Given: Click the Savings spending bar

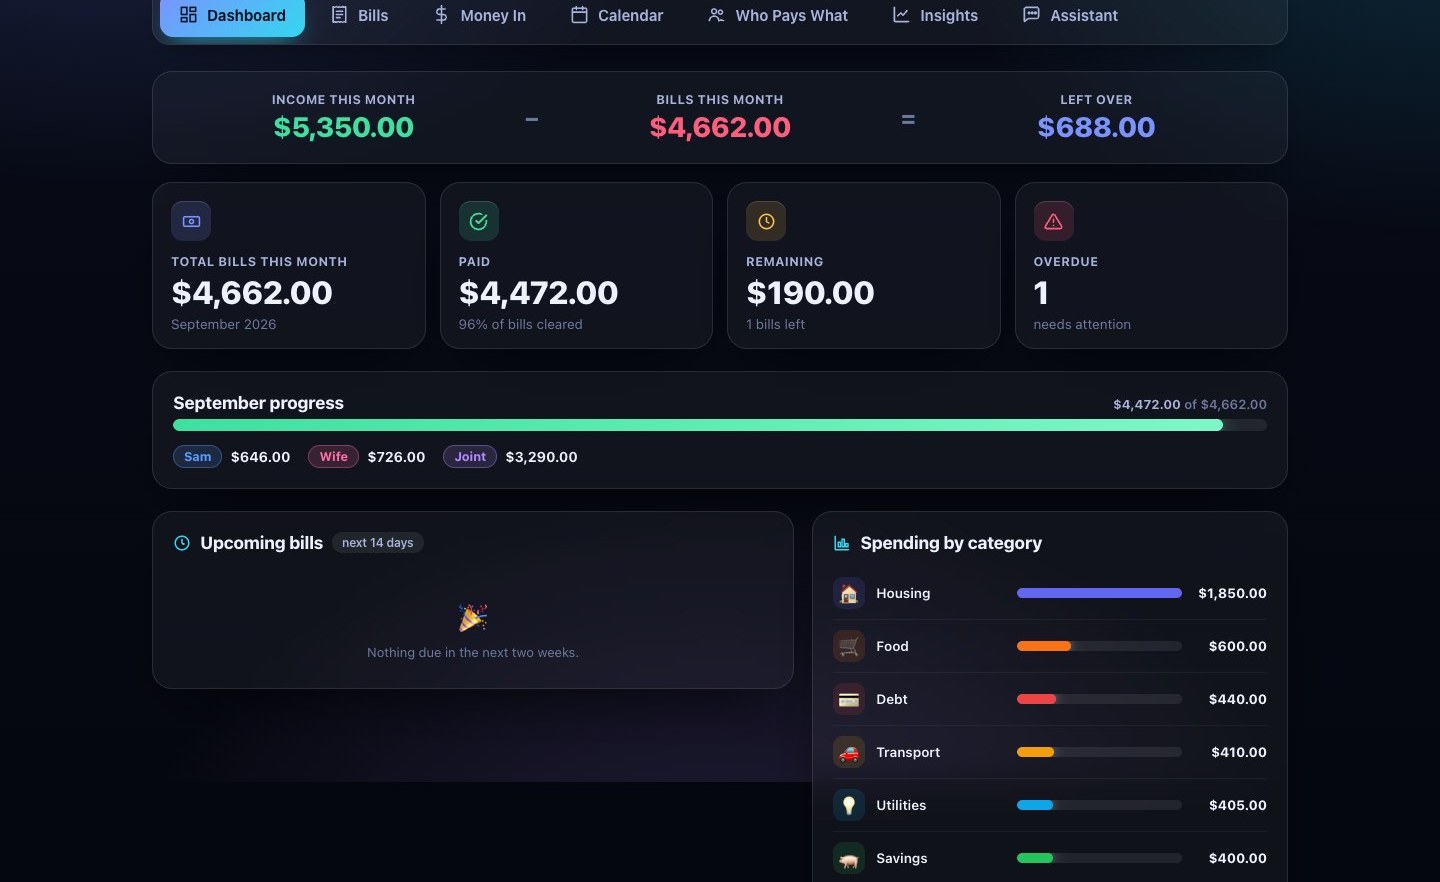Looking at the screenshot, I should click(x=1099, y=858).
